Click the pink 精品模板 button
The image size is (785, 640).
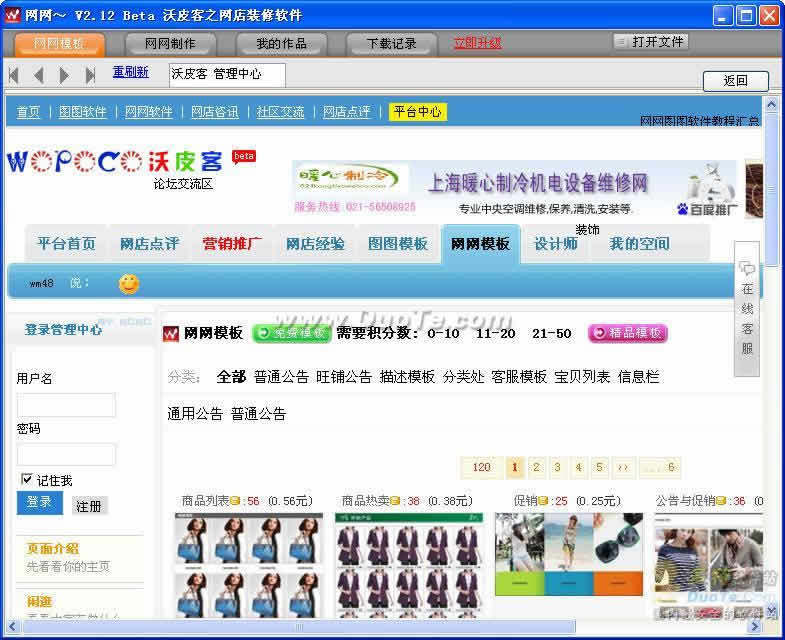pyautogui.click(x=628, y=333)
